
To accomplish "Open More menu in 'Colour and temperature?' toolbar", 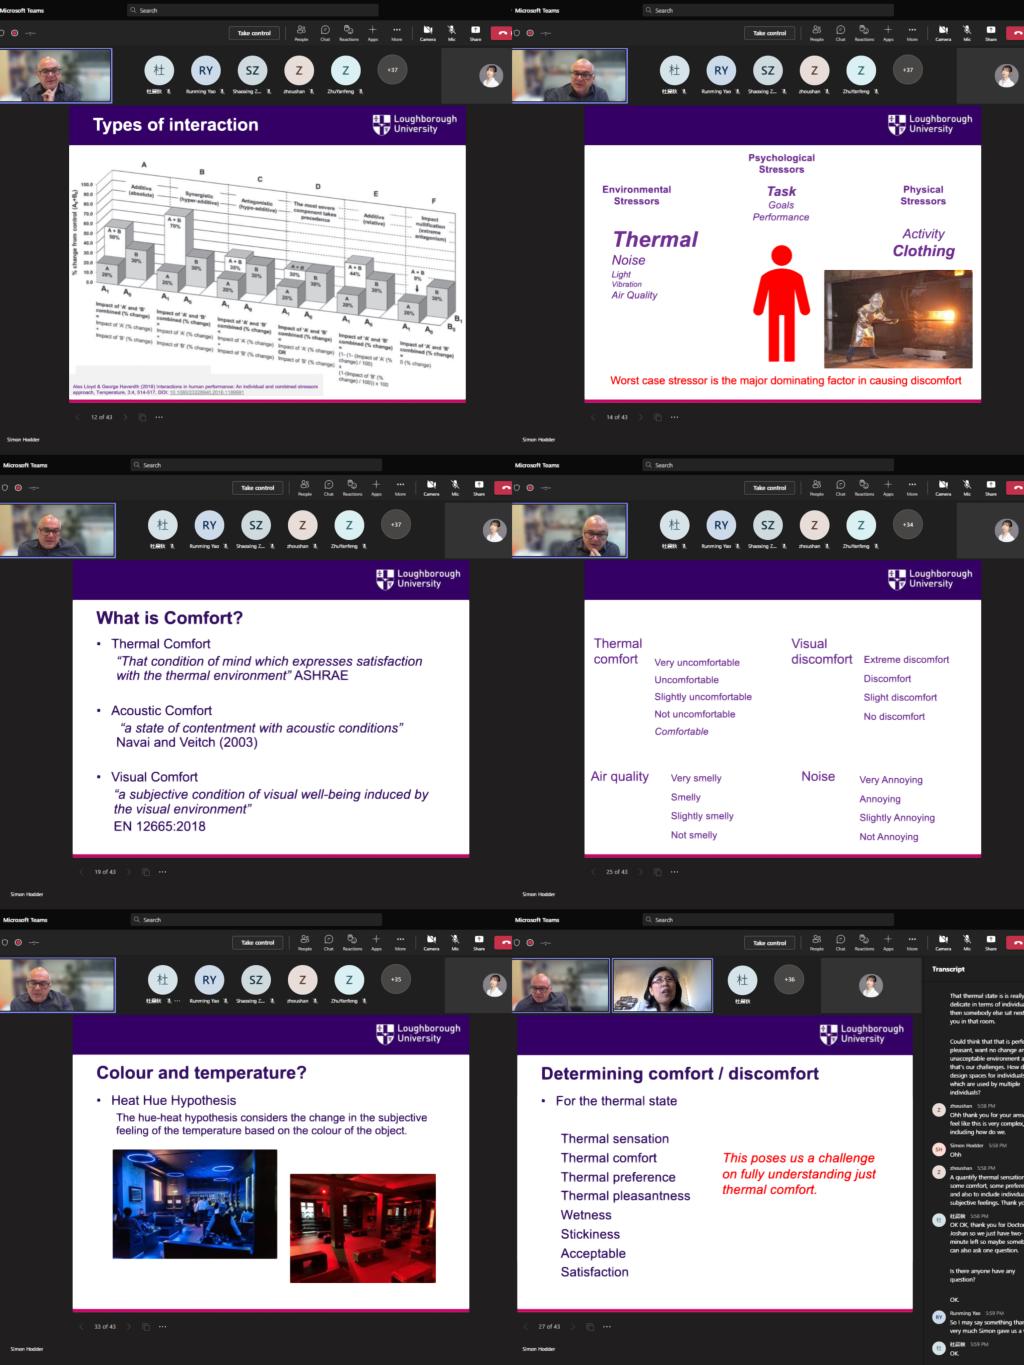I will [400, 942].
